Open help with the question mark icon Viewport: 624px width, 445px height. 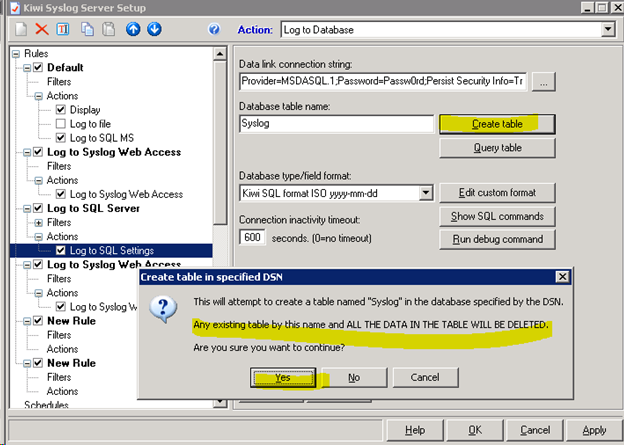pos(213,29)
